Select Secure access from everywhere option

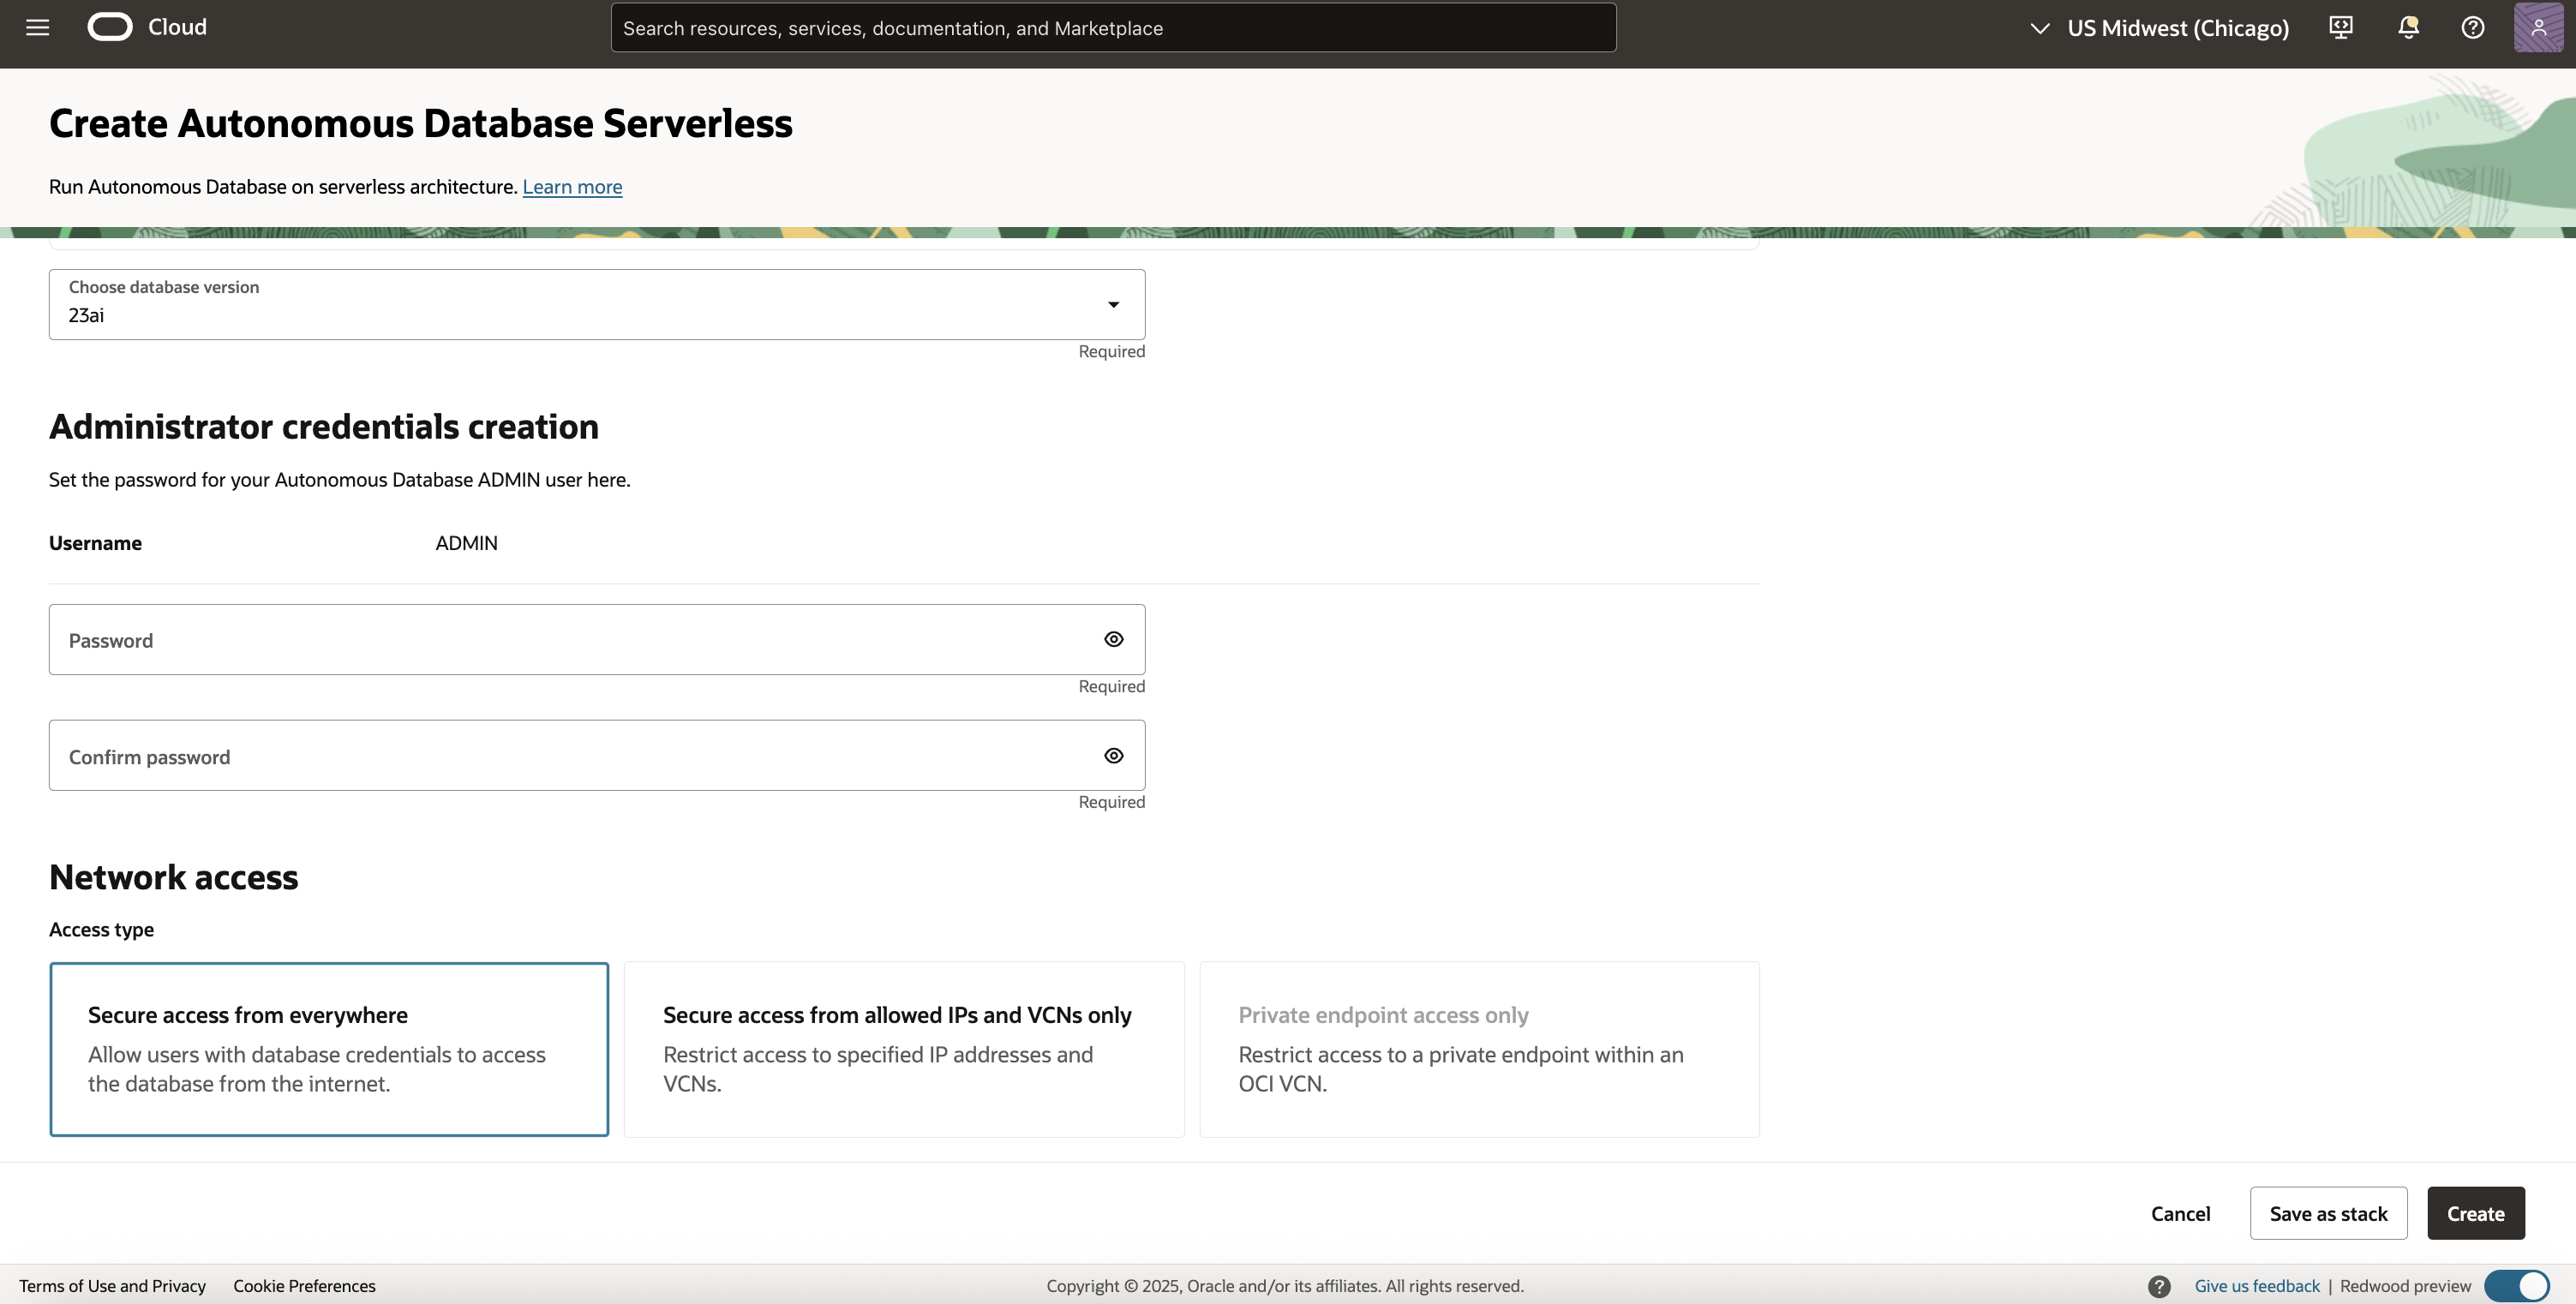click(329, 1049)
